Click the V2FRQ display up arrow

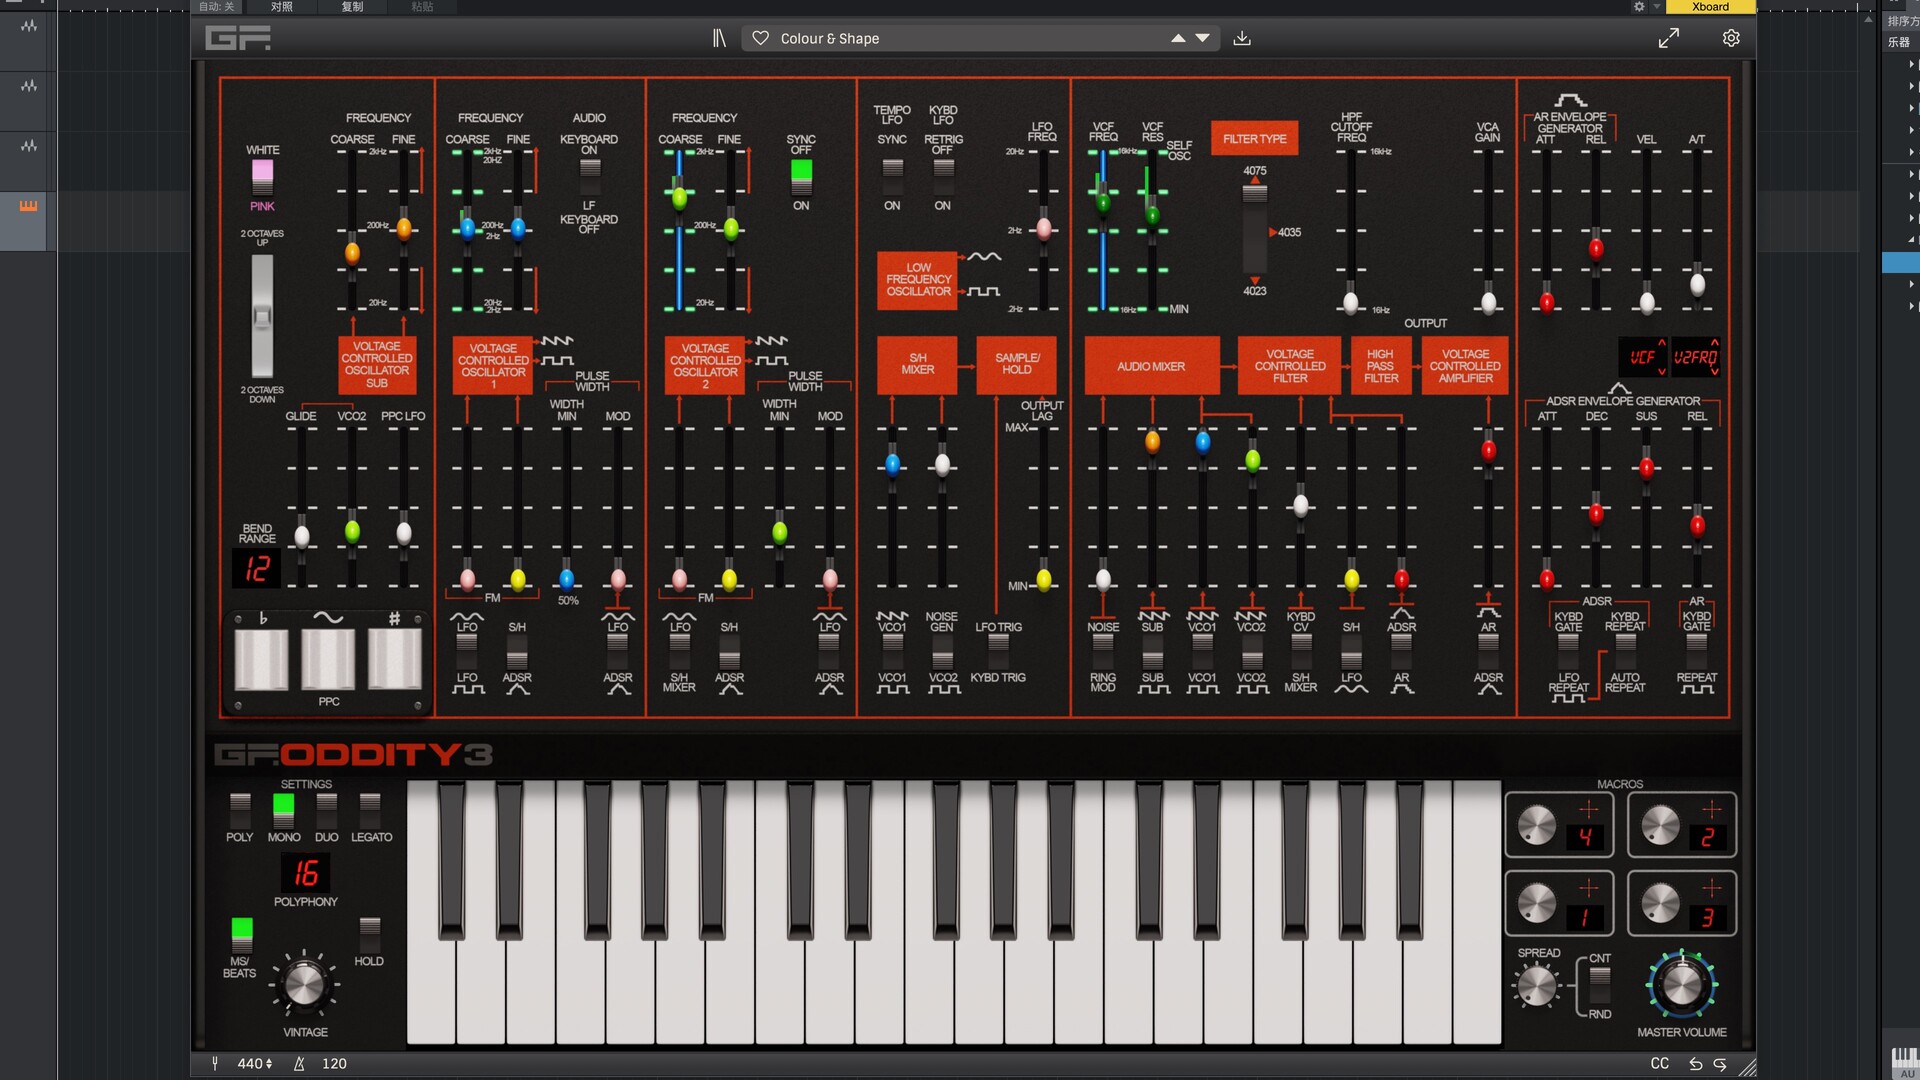click(1714, 343)
